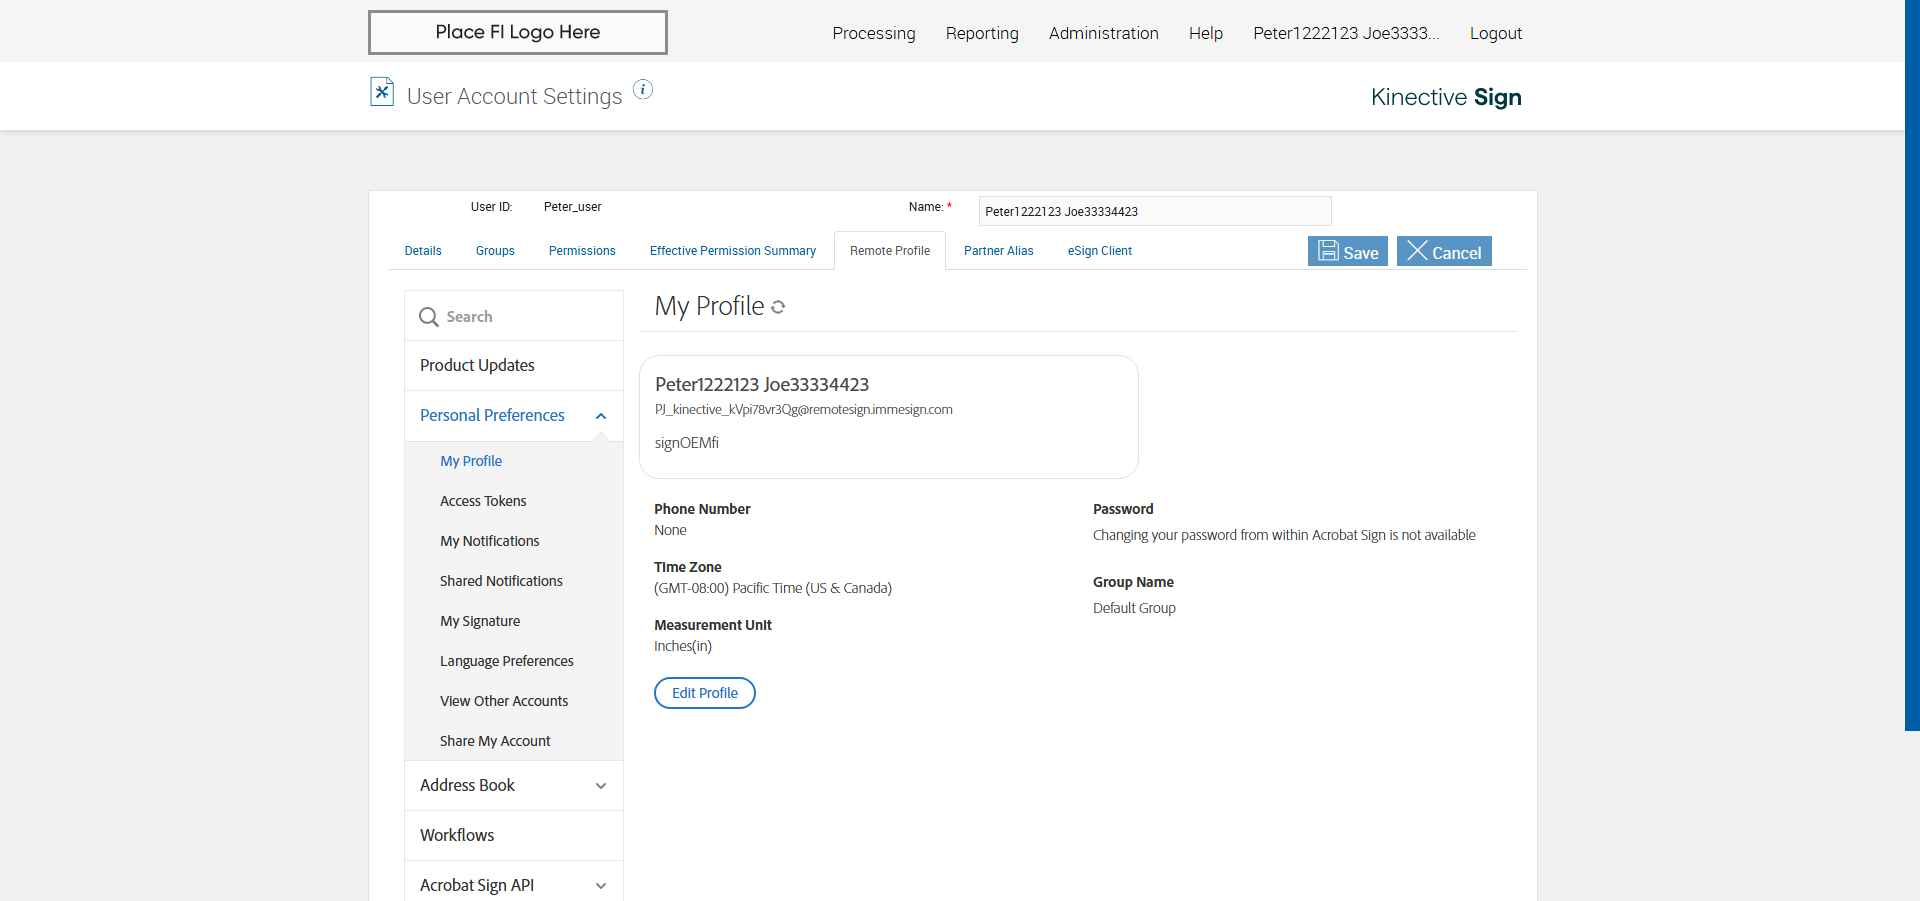Click the Logout link
The width and height of the screenshot is (1920, 901).
tap(1495, 33)
